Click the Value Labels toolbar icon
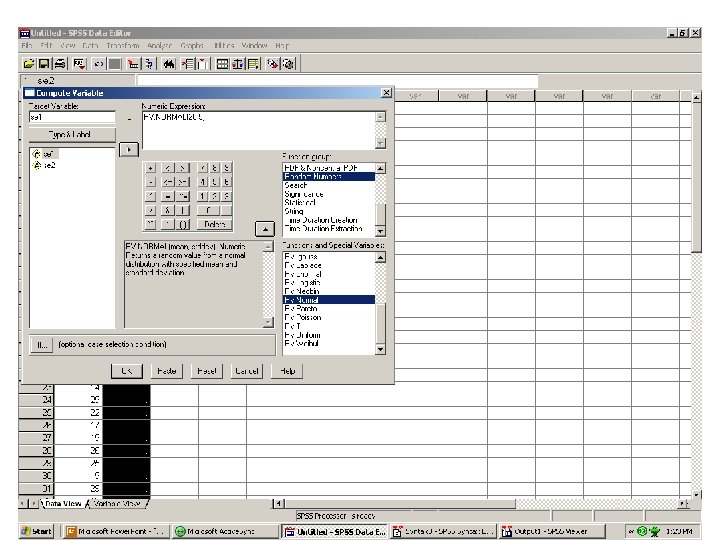This screenshot has height=540, width=720. 273,64
